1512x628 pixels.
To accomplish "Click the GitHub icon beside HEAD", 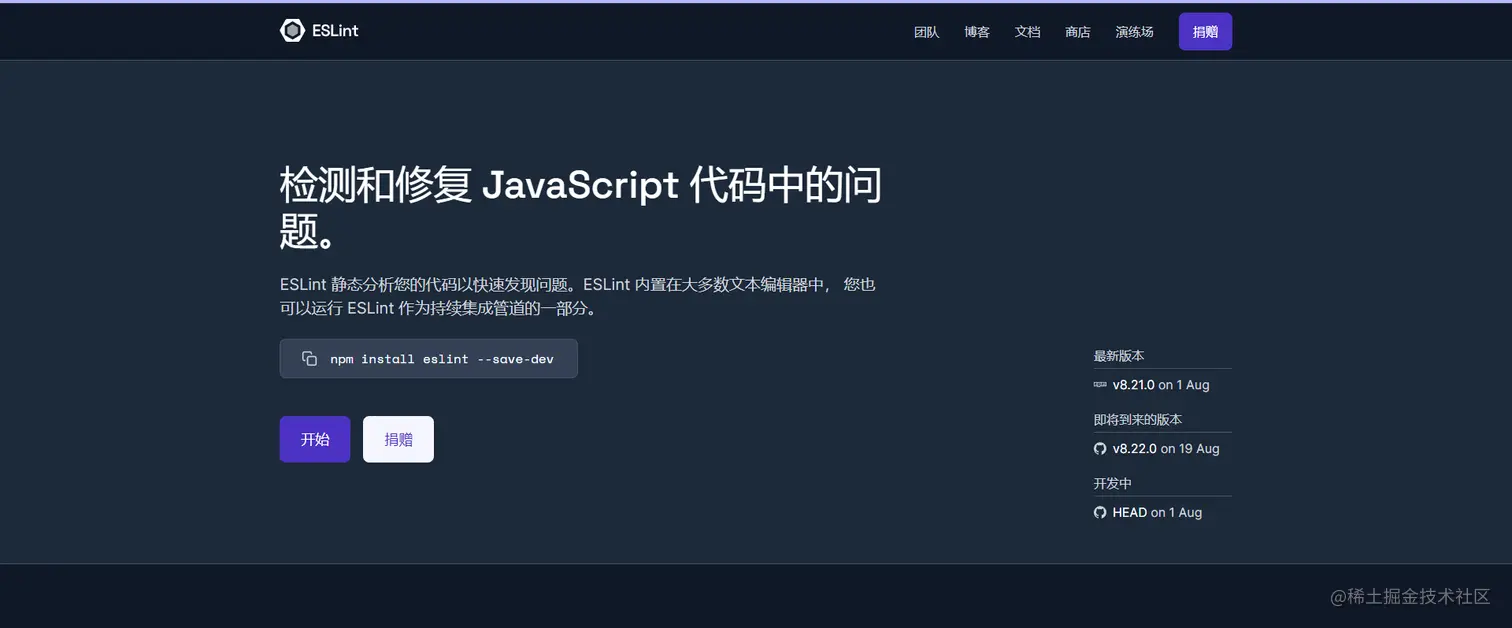I will tap(1100, 513).
